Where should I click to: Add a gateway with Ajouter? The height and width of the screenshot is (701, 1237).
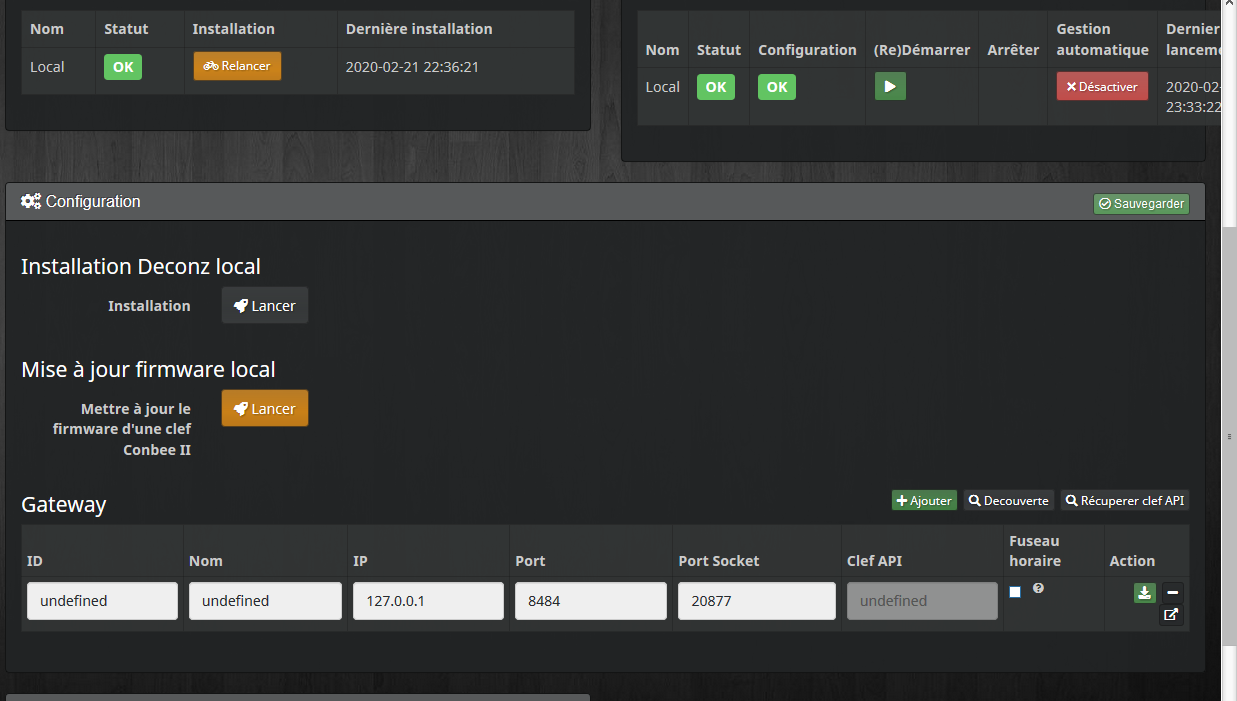[x=924, y=500]
